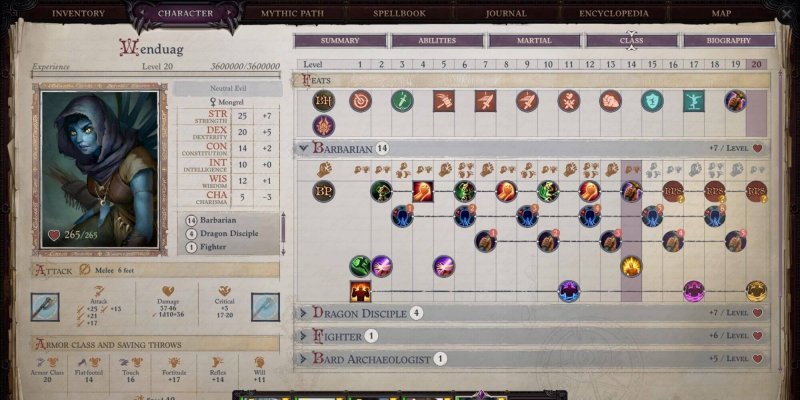This screenshot has height=400, width=800.
Task: Click the blue rage upgrade at level 11
Action: (x=569, y=291)
